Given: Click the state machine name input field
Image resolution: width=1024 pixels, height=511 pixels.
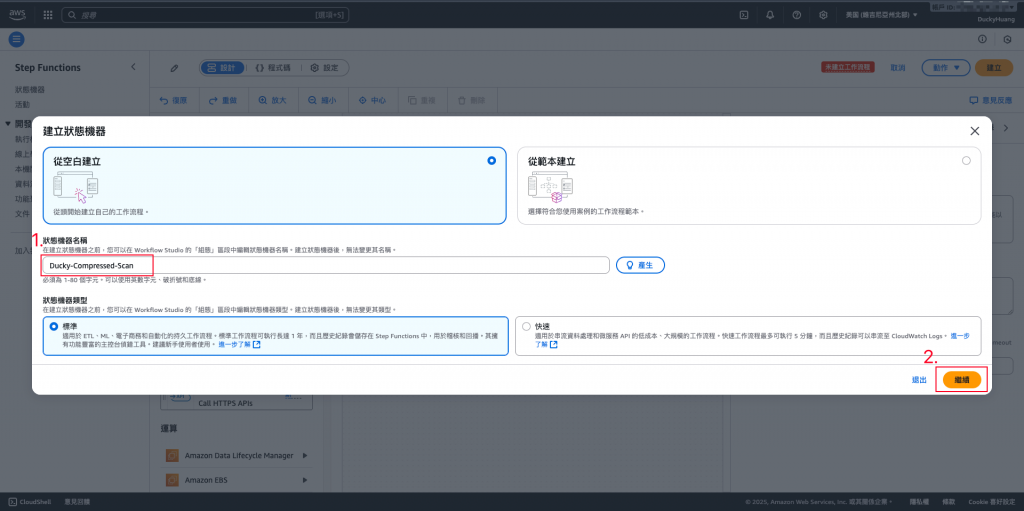Looking at the screenshot, I should point(326,265).
